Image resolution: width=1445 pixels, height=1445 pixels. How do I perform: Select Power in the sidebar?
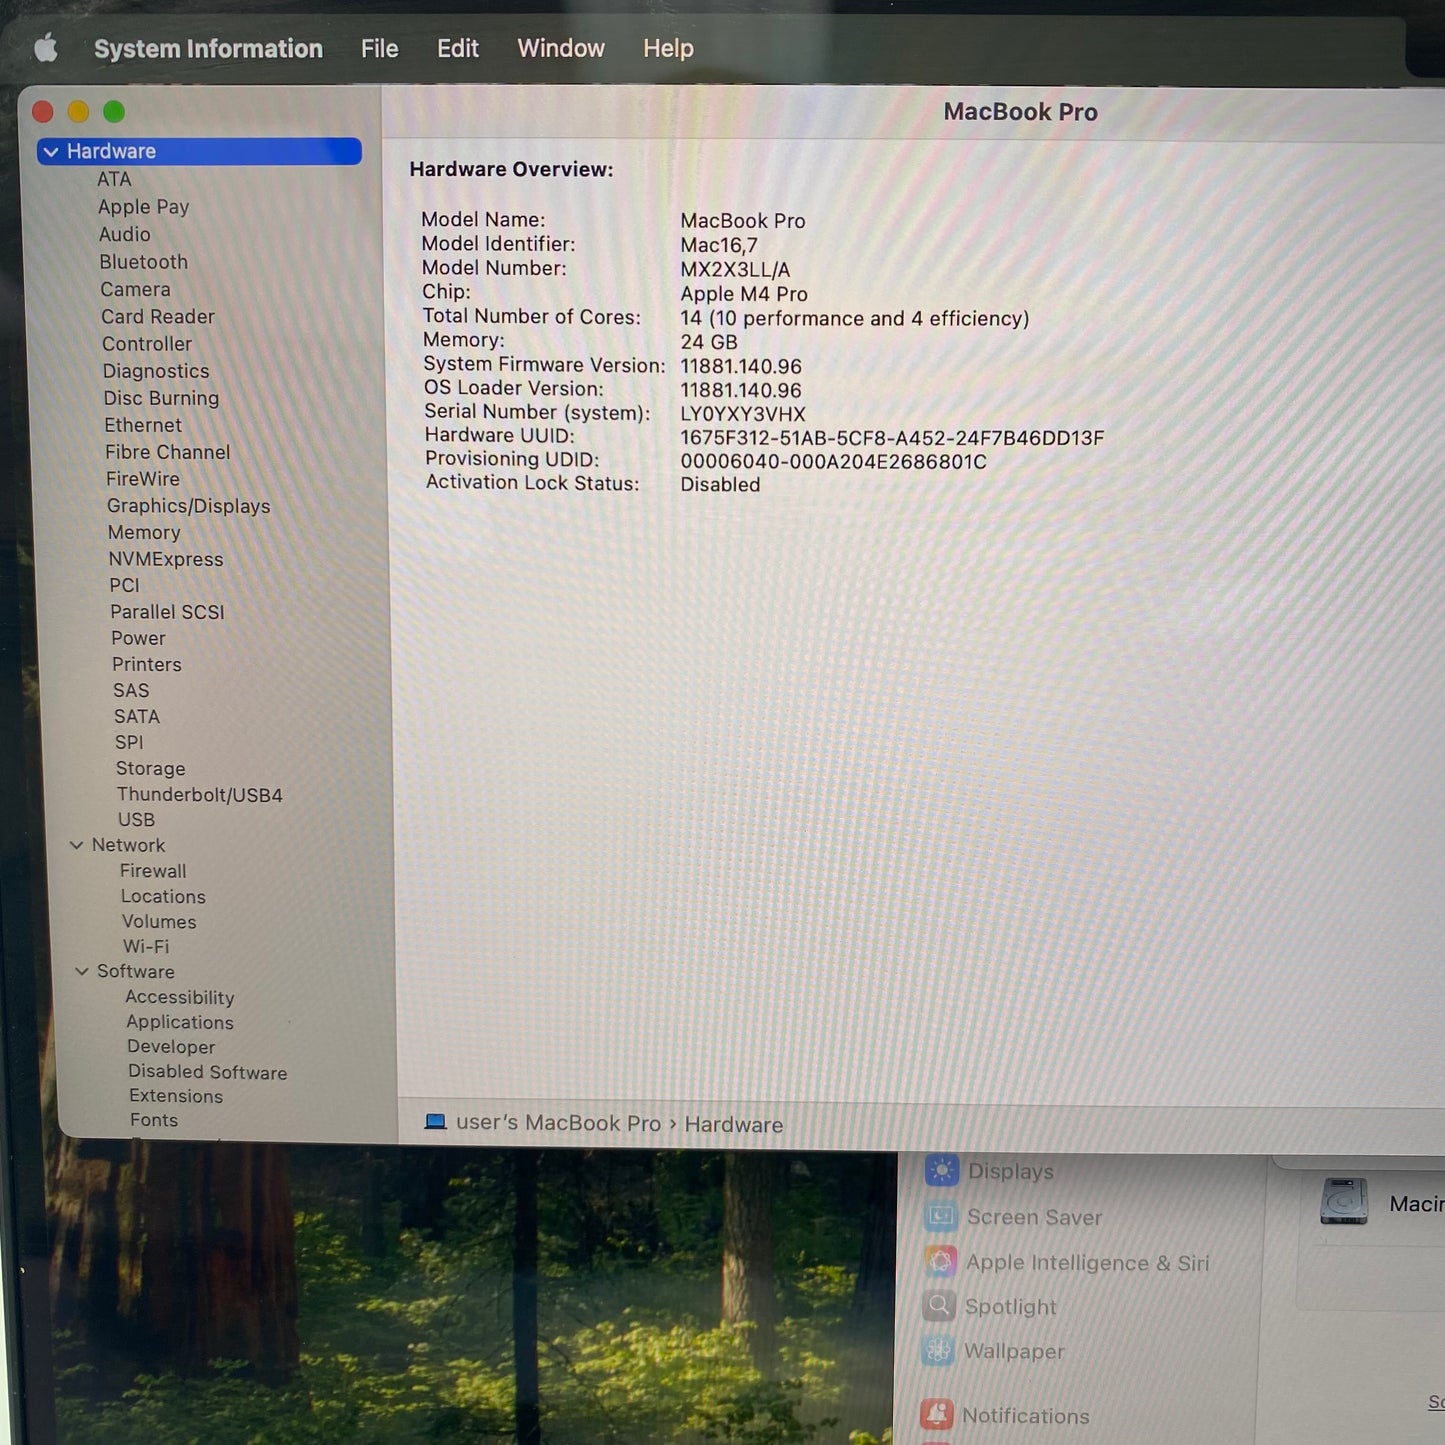139,638
